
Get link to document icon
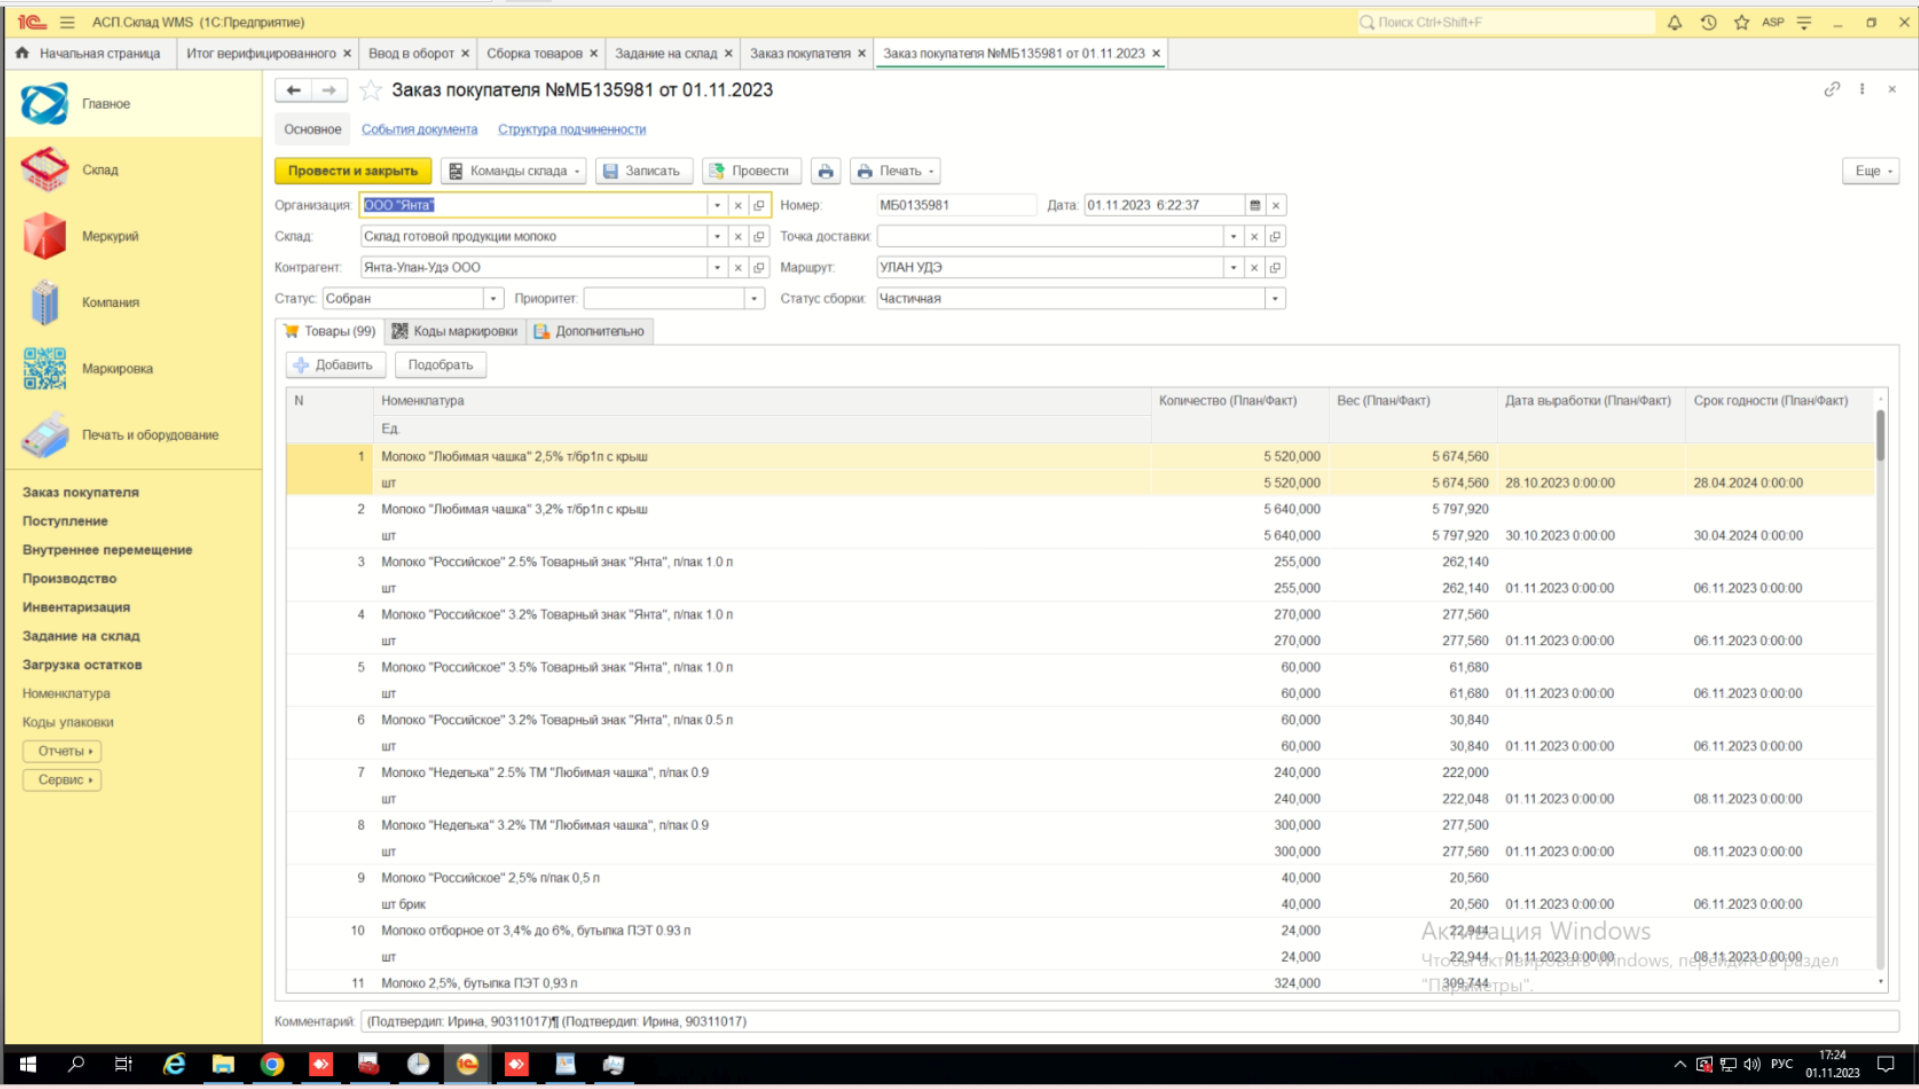point(1831,89)
